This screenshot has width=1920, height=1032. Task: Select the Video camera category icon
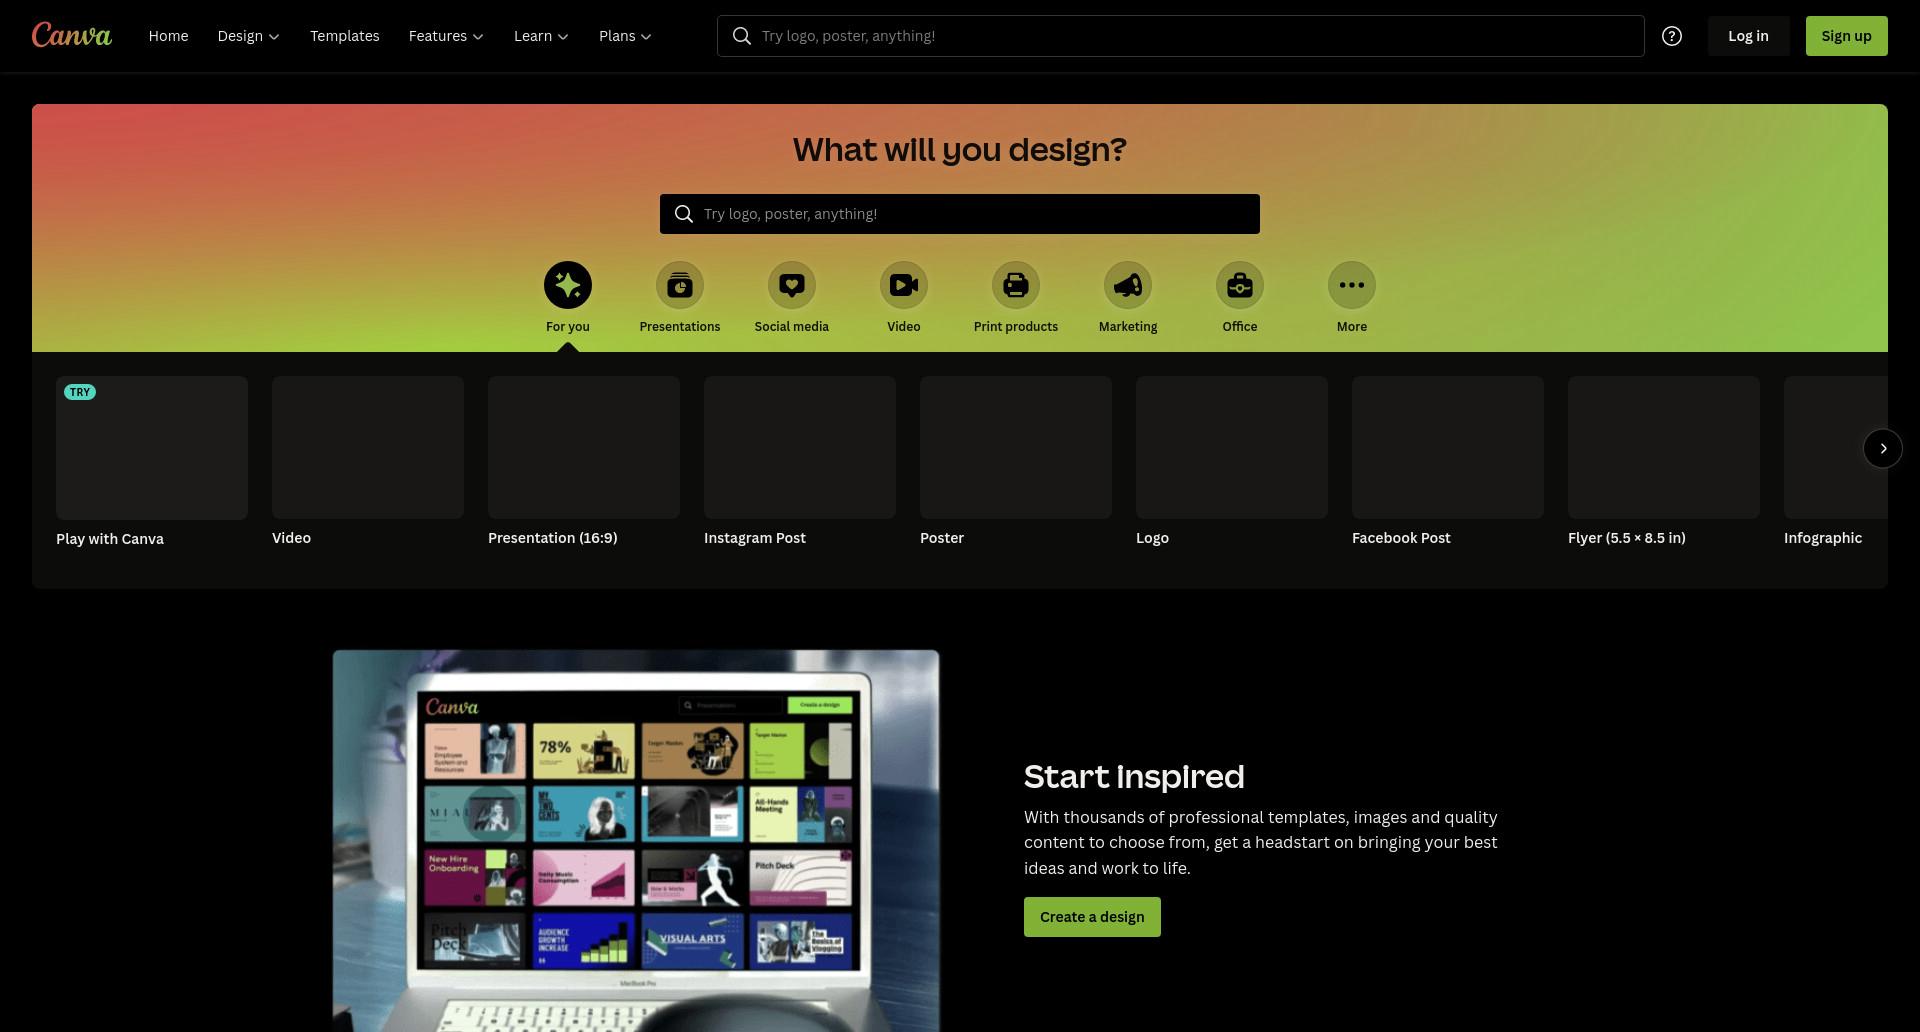point(904,285)
